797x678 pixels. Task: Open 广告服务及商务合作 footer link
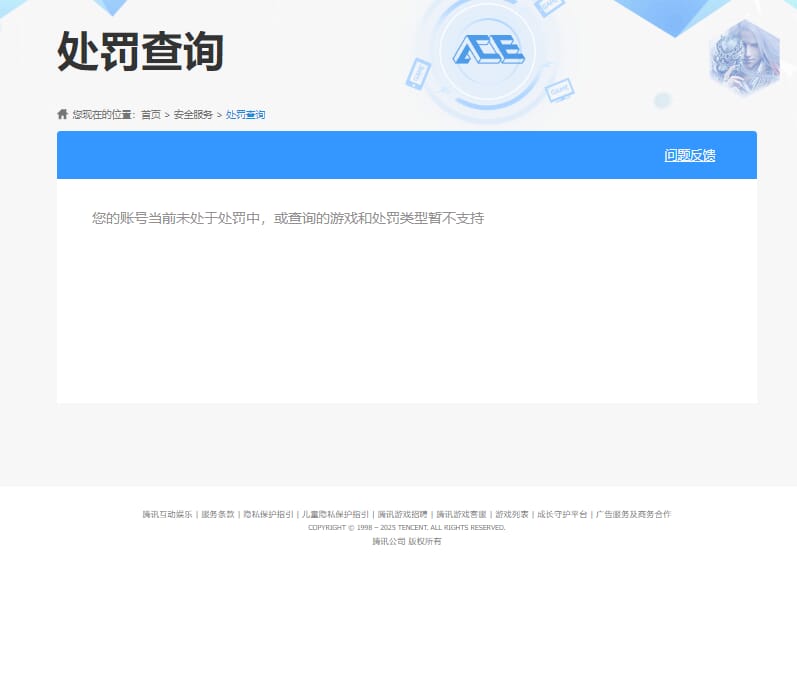[633, 514]
